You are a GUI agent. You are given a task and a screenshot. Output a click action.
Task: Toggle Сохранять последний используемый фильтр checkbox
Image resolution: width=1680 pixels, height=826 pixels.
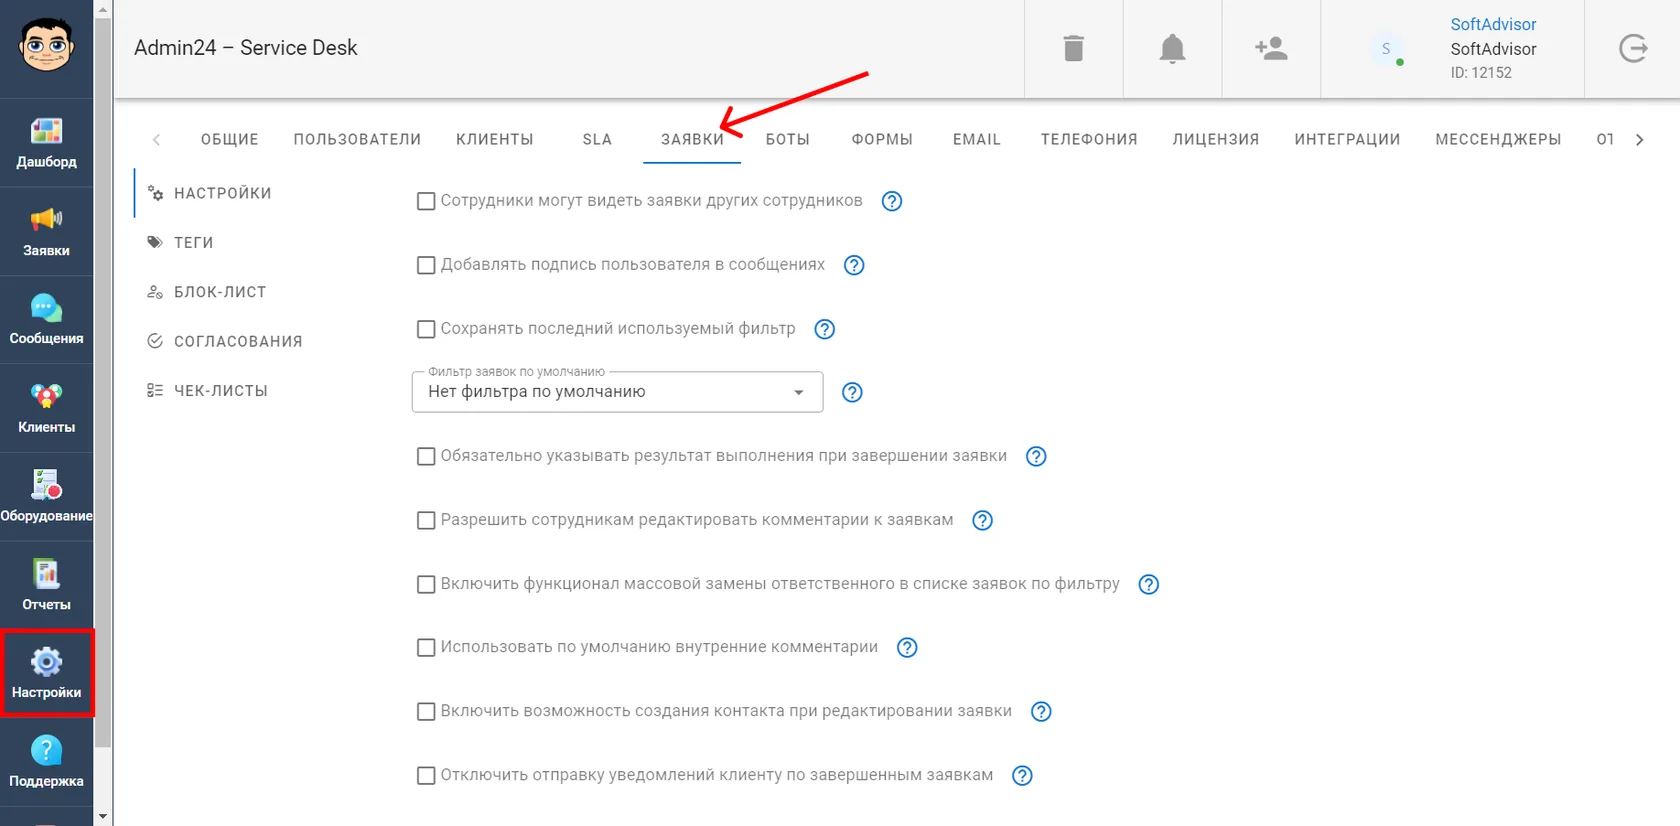[426, 329]
